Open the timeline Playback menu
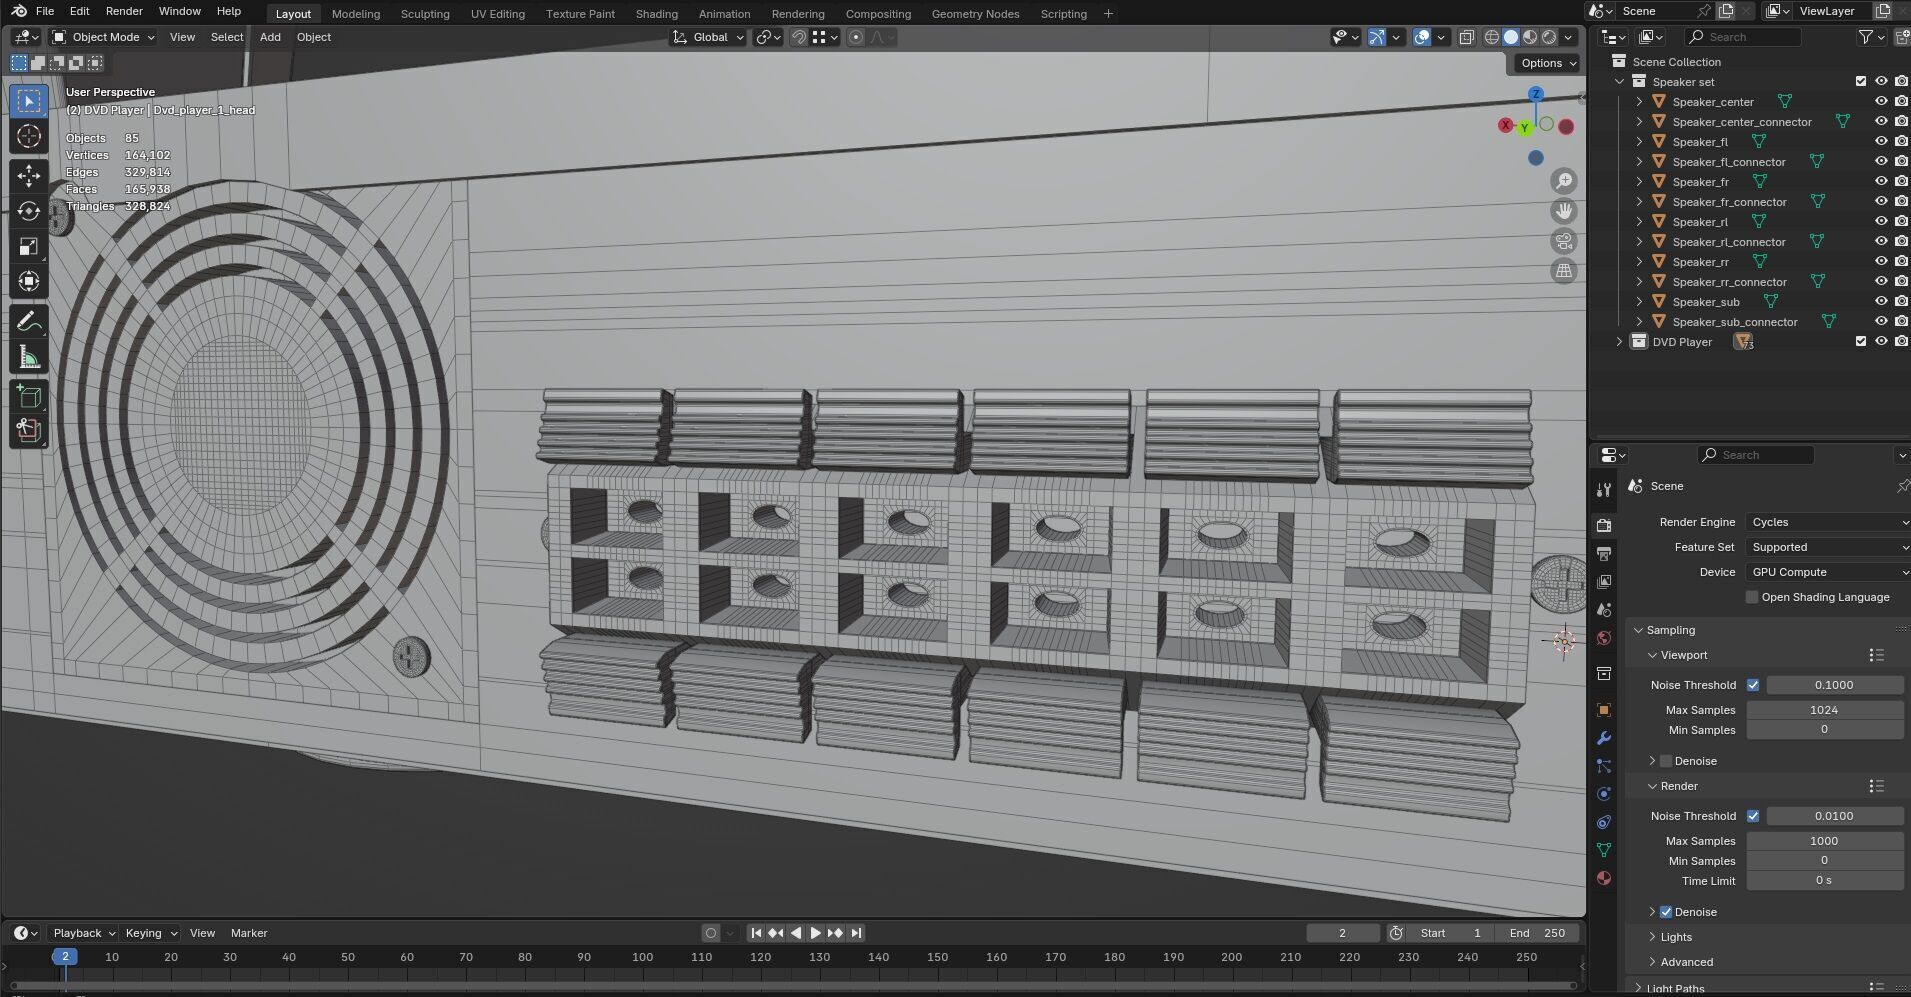Screen dimensions: 1911x997 point(83,933)
